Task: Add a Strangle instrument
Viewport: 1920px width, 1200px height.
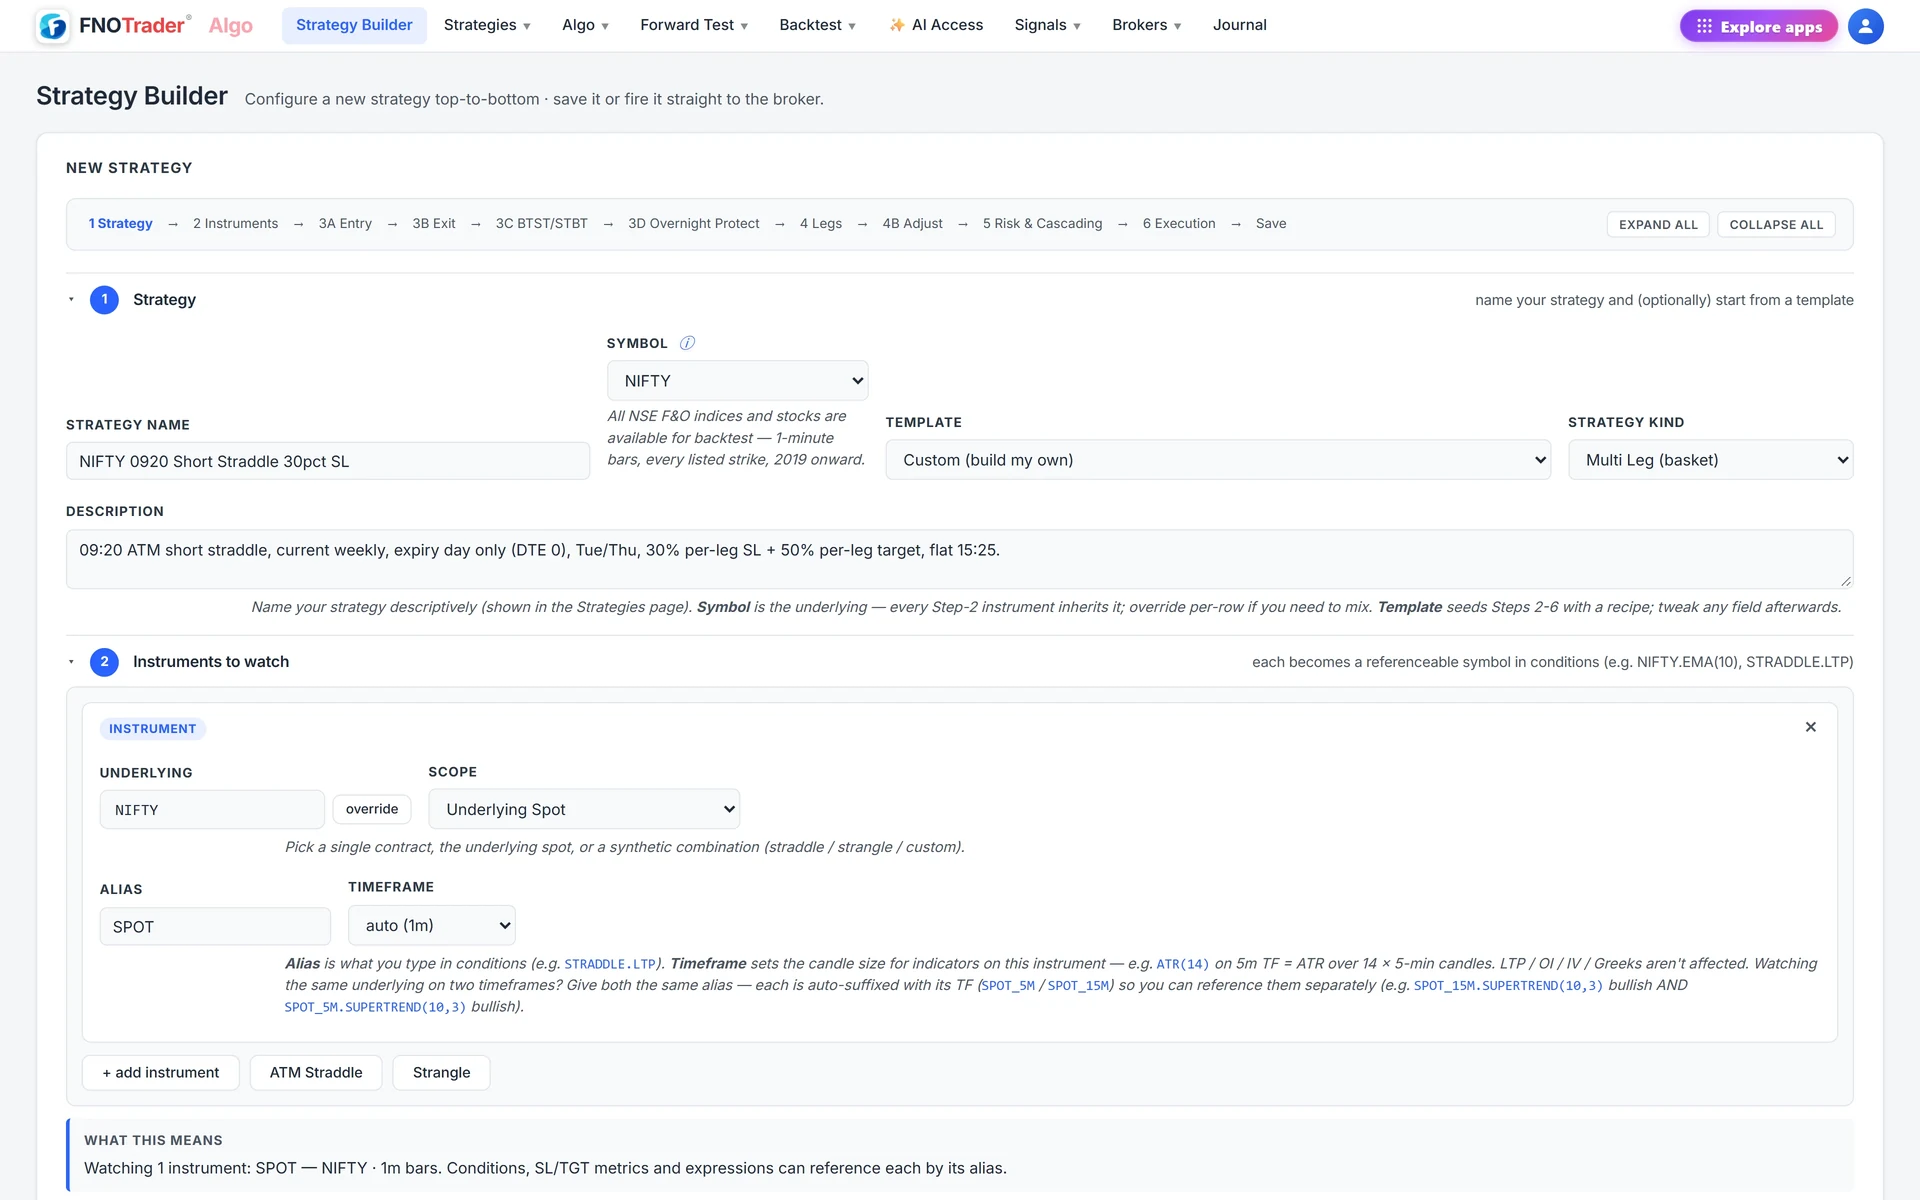Action: [x=441, y=1073]
